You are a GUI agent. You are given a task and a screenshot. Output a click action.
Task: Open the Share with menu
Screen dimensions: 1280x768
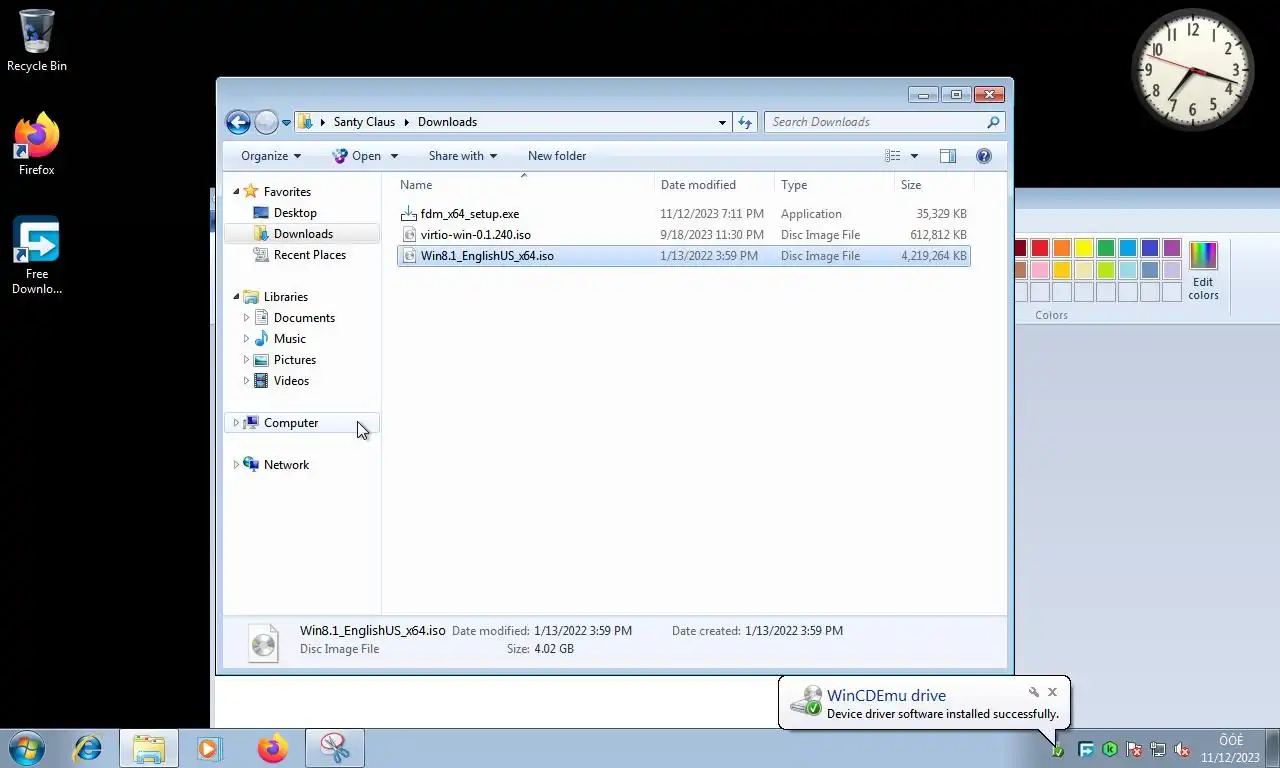pos(463,156)
